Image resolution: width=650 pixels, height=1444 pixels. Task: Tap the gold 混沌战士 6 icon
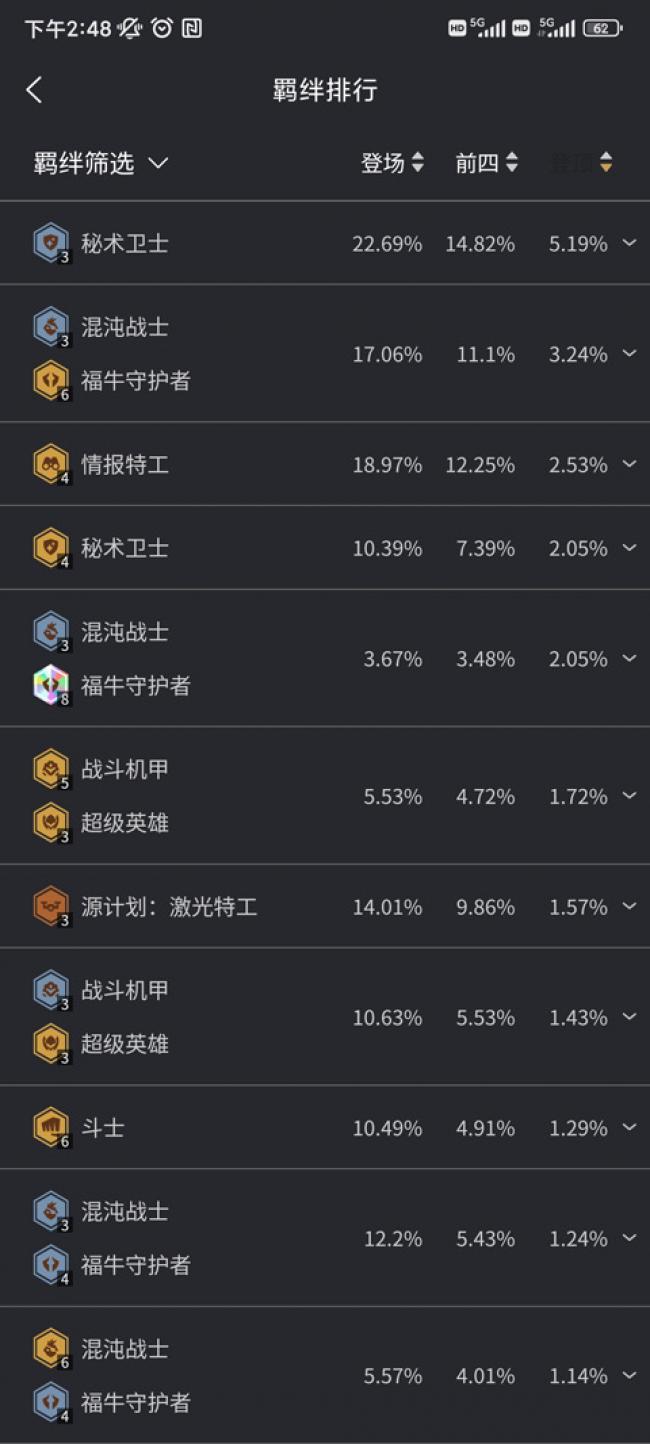51,1348
